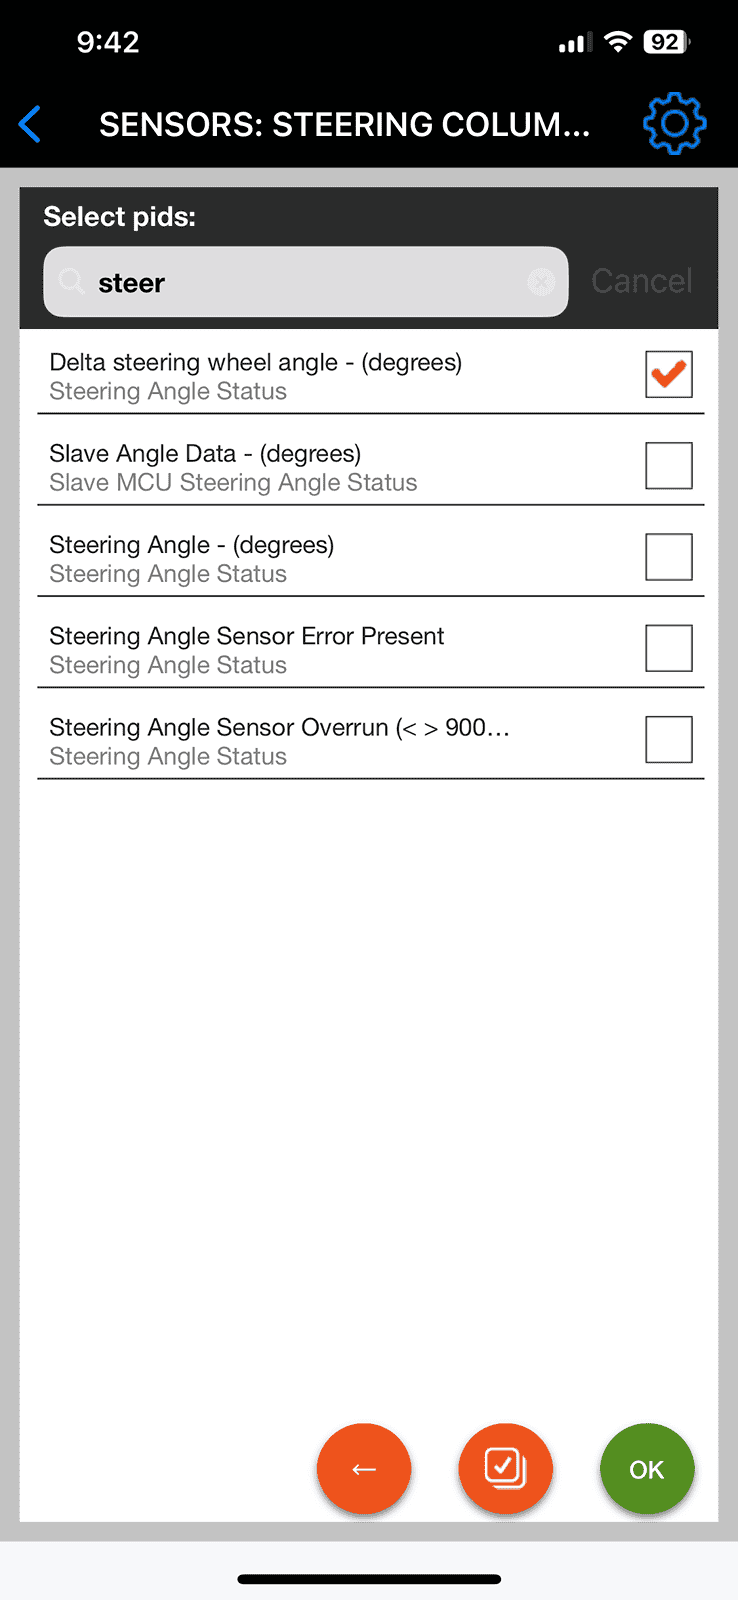Image resolution: width=738 pixels, height=1600 pixels.
Task: Select Steering Angle Sensor Overrun checkbox
Action: tap(669, 740)
